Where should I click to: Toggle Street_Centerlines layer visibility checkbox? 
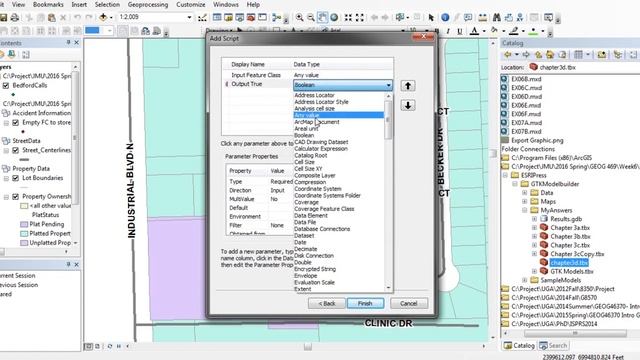(16, 151)
